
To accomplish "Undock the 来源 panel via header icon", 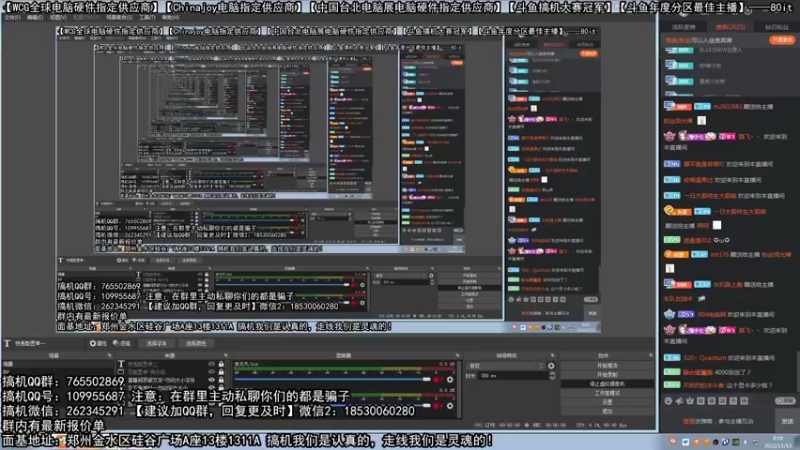I will click(x=226, y=356).
